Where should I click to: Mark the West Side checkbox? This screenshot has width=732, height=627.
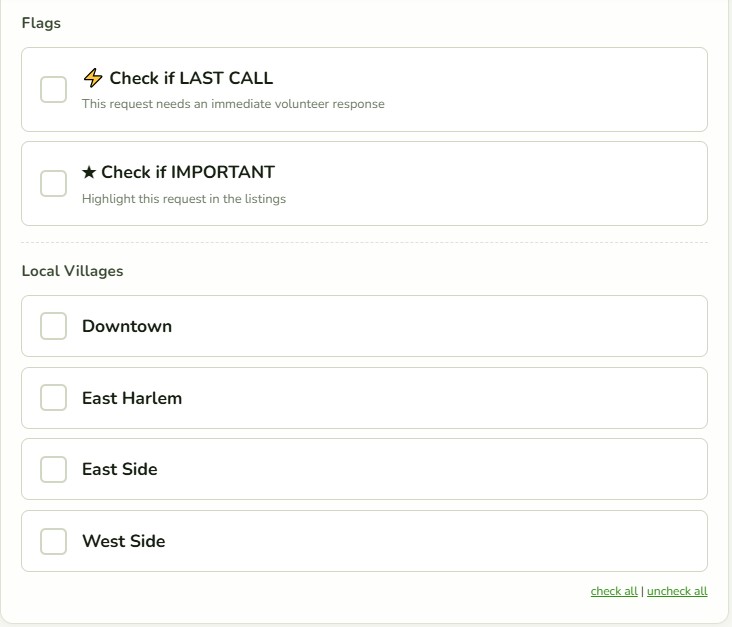53,541
